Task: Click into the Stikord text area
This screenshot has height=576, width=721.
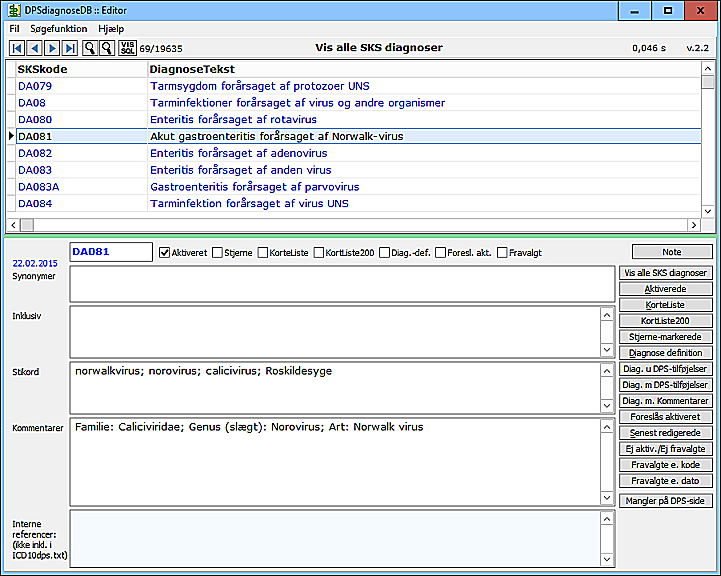Action: [335, 388]
